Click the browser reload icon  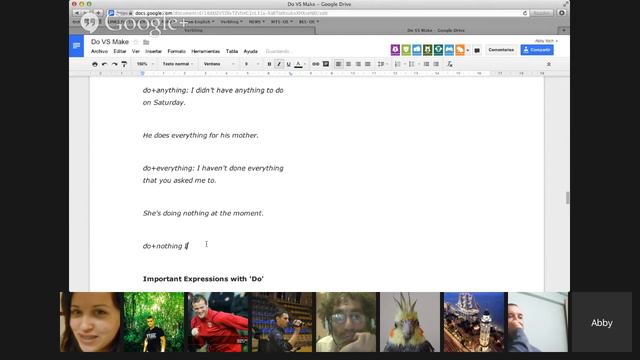pos(525,13)
